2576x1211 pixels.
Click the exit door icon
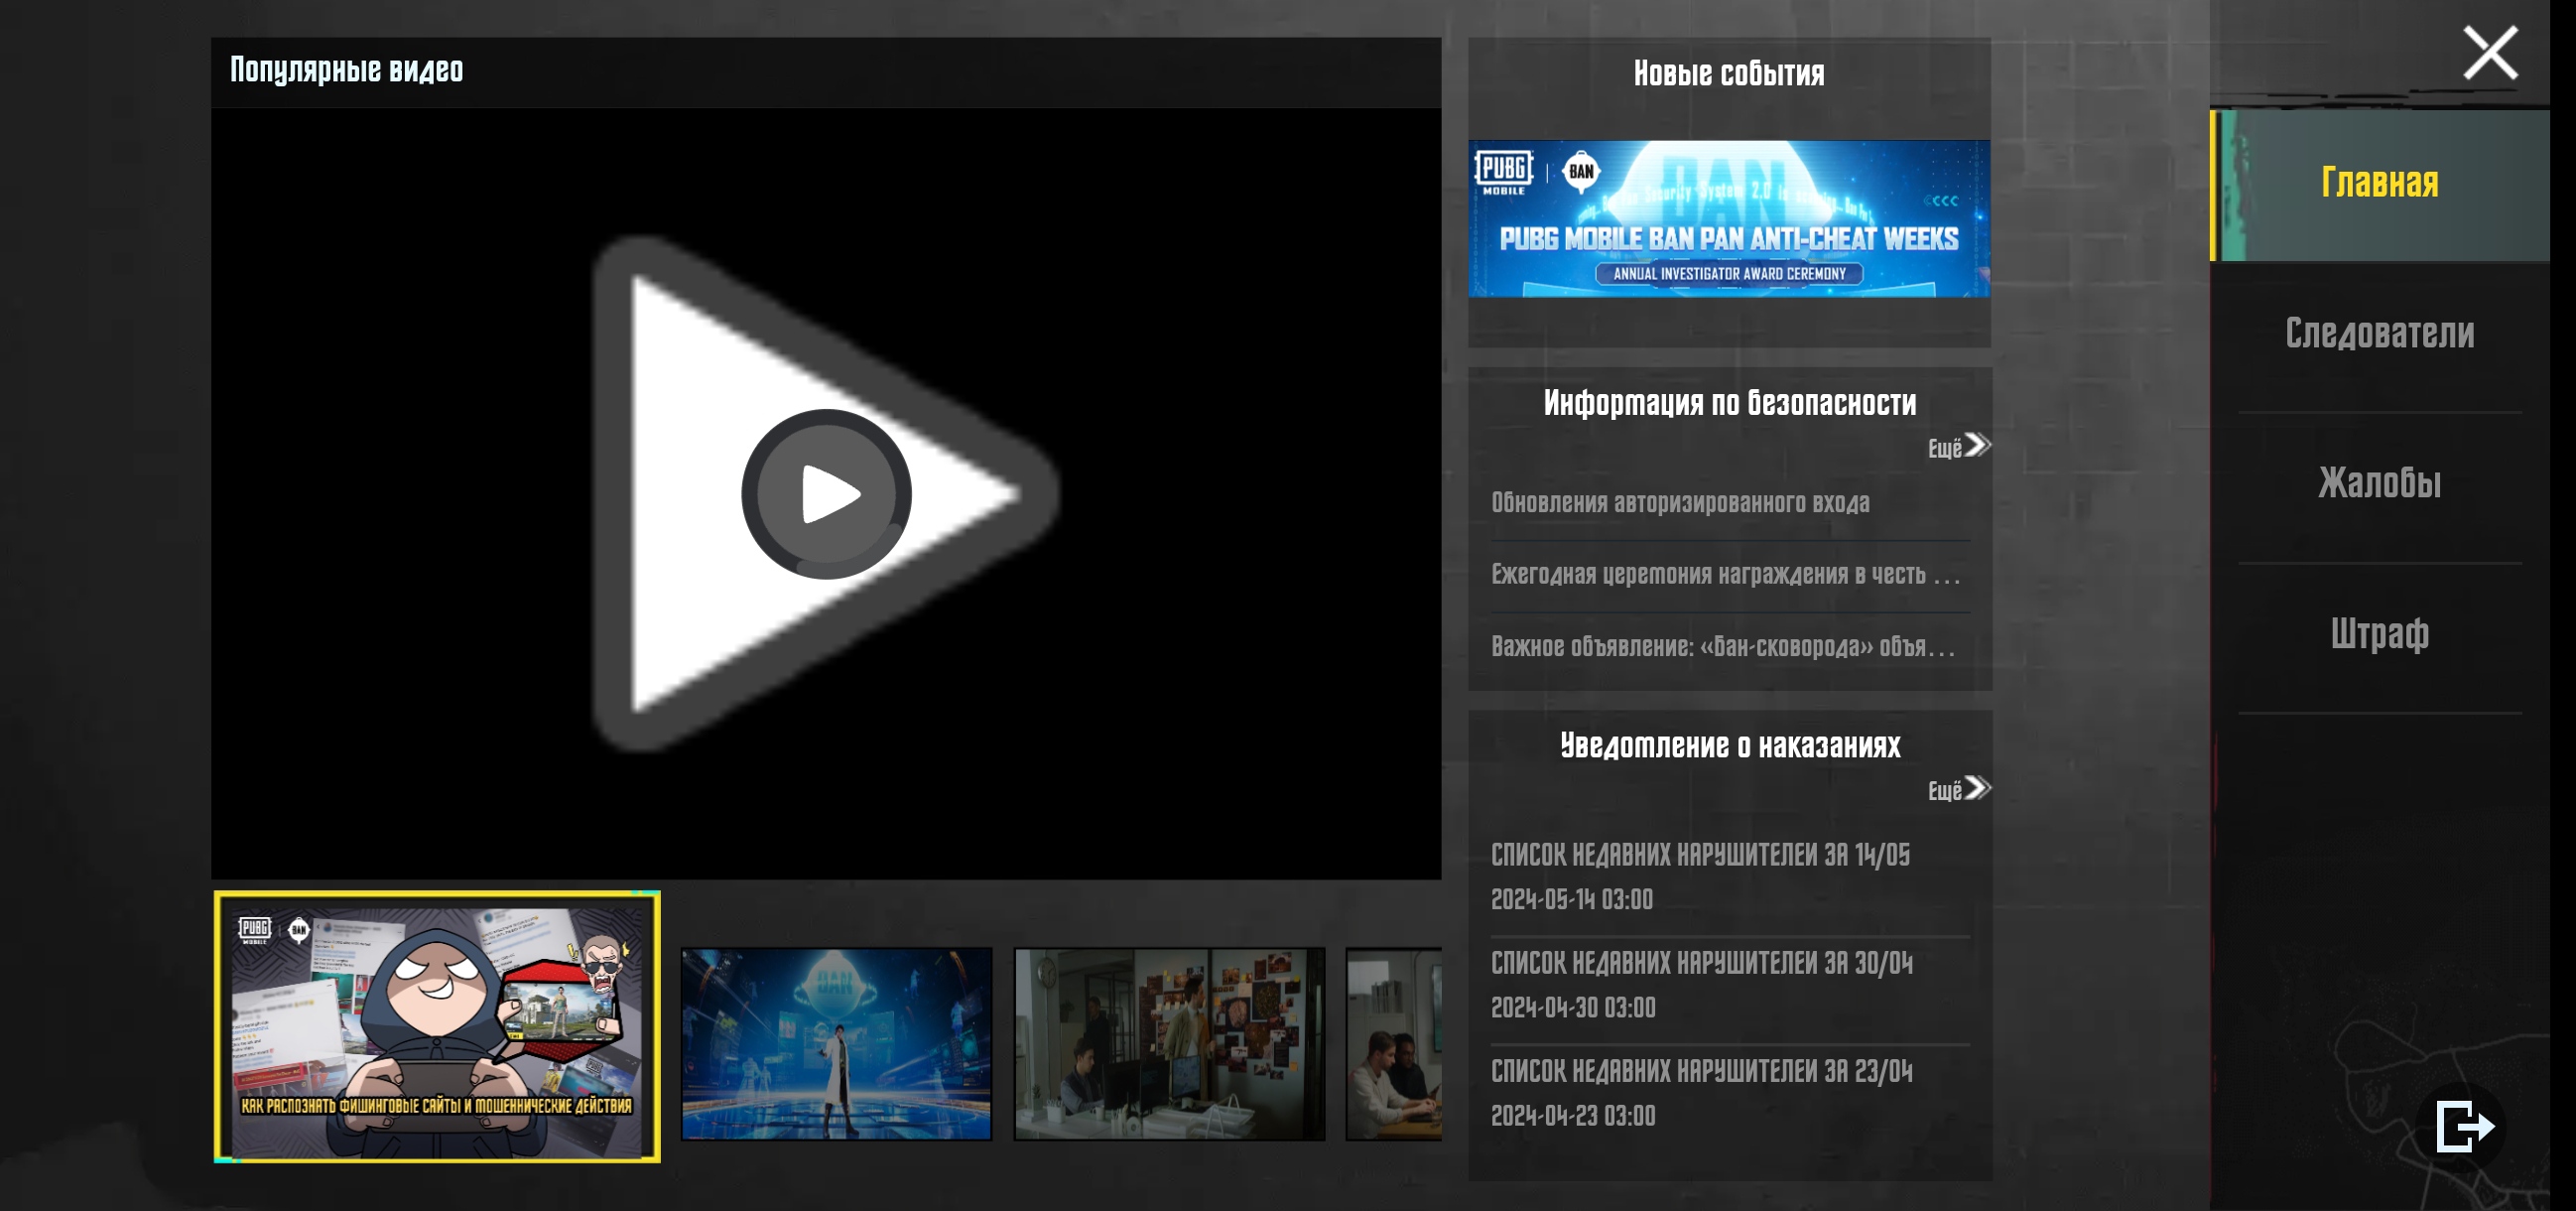(x=2463, y=1126)
